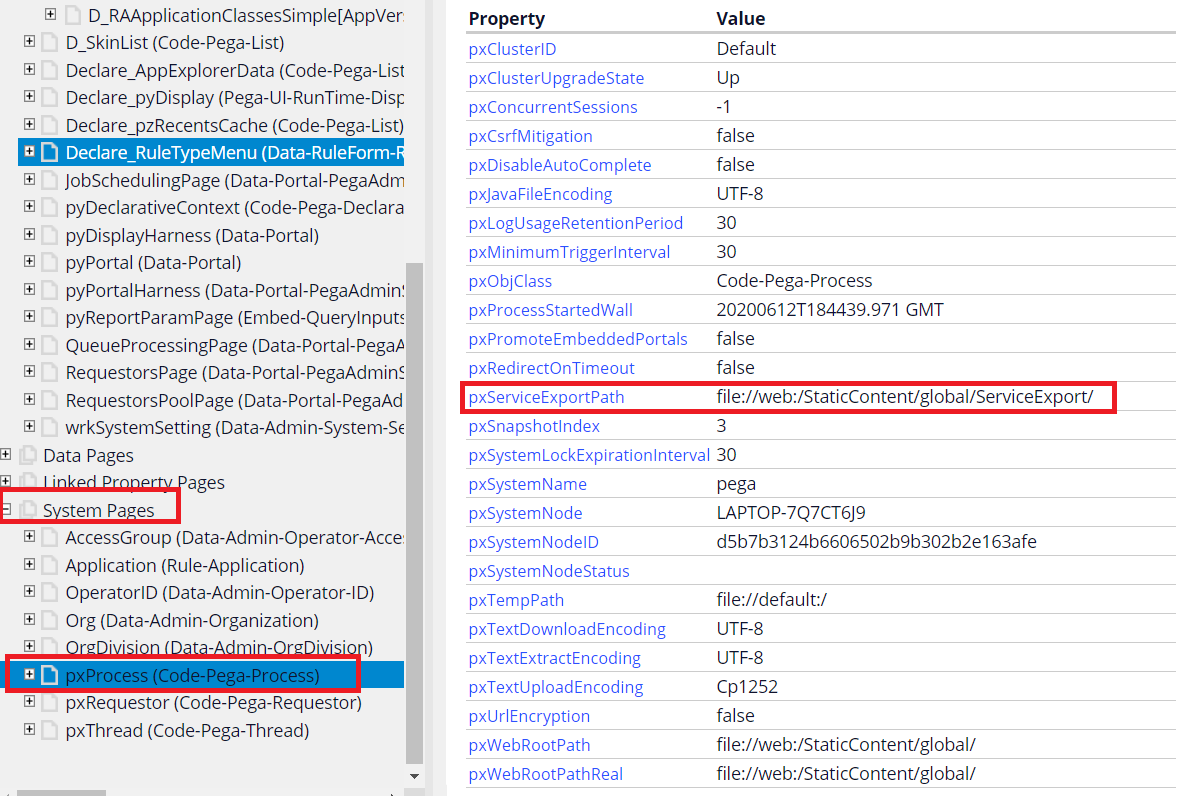Click the document icon next to pxProcess
Screen dimensions: 1189x798
click(x=50, y=674)
